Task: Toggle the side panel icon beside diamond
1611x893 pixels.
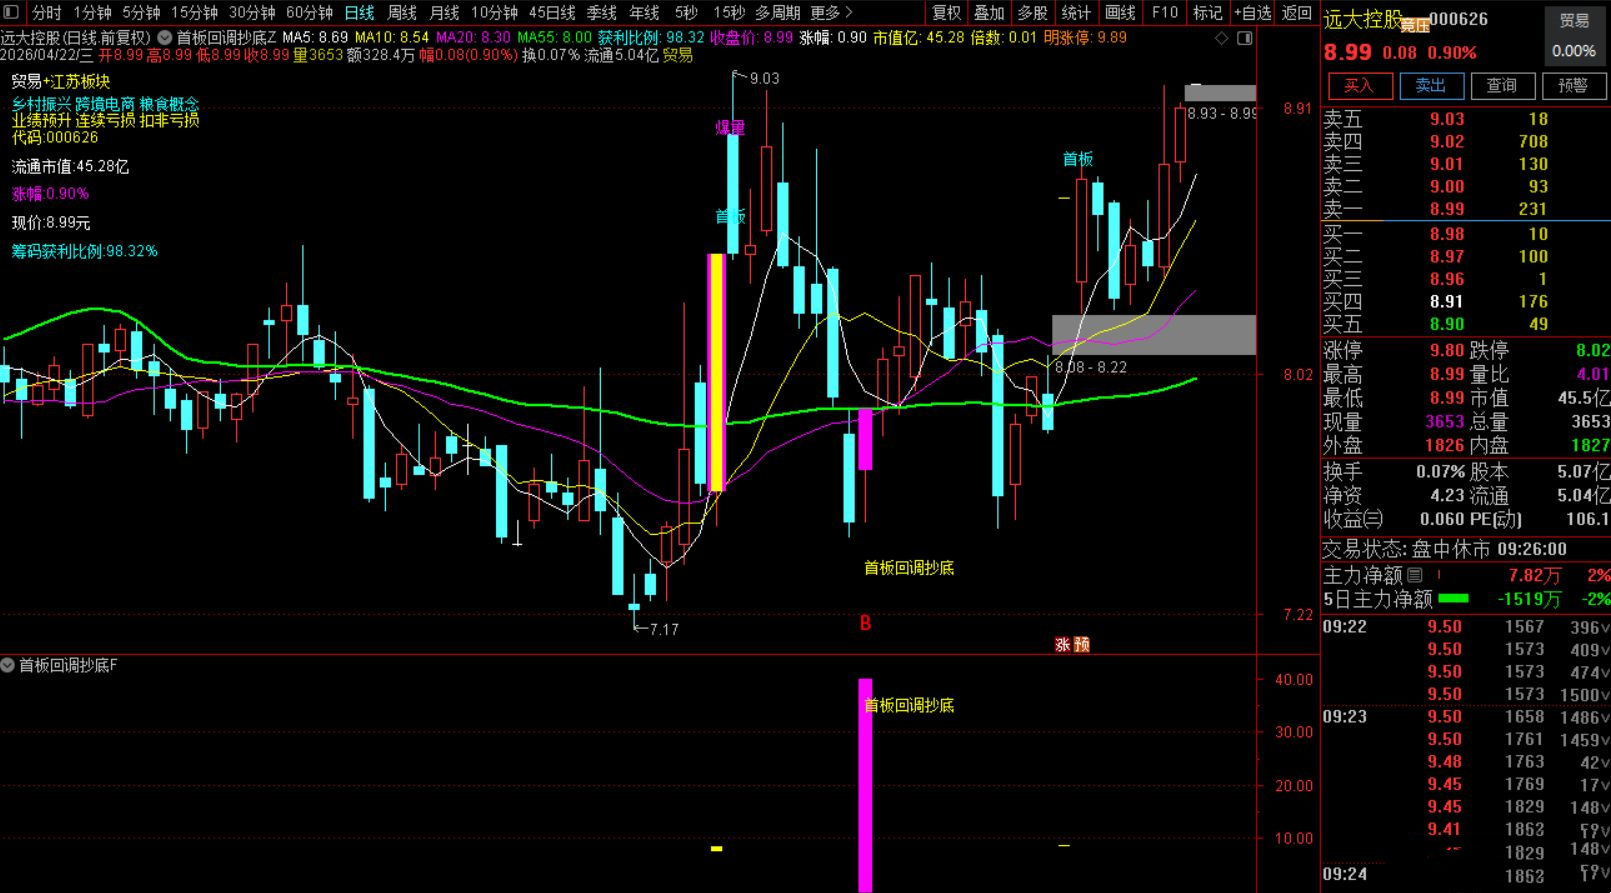Action: [x=1244, y=38]
